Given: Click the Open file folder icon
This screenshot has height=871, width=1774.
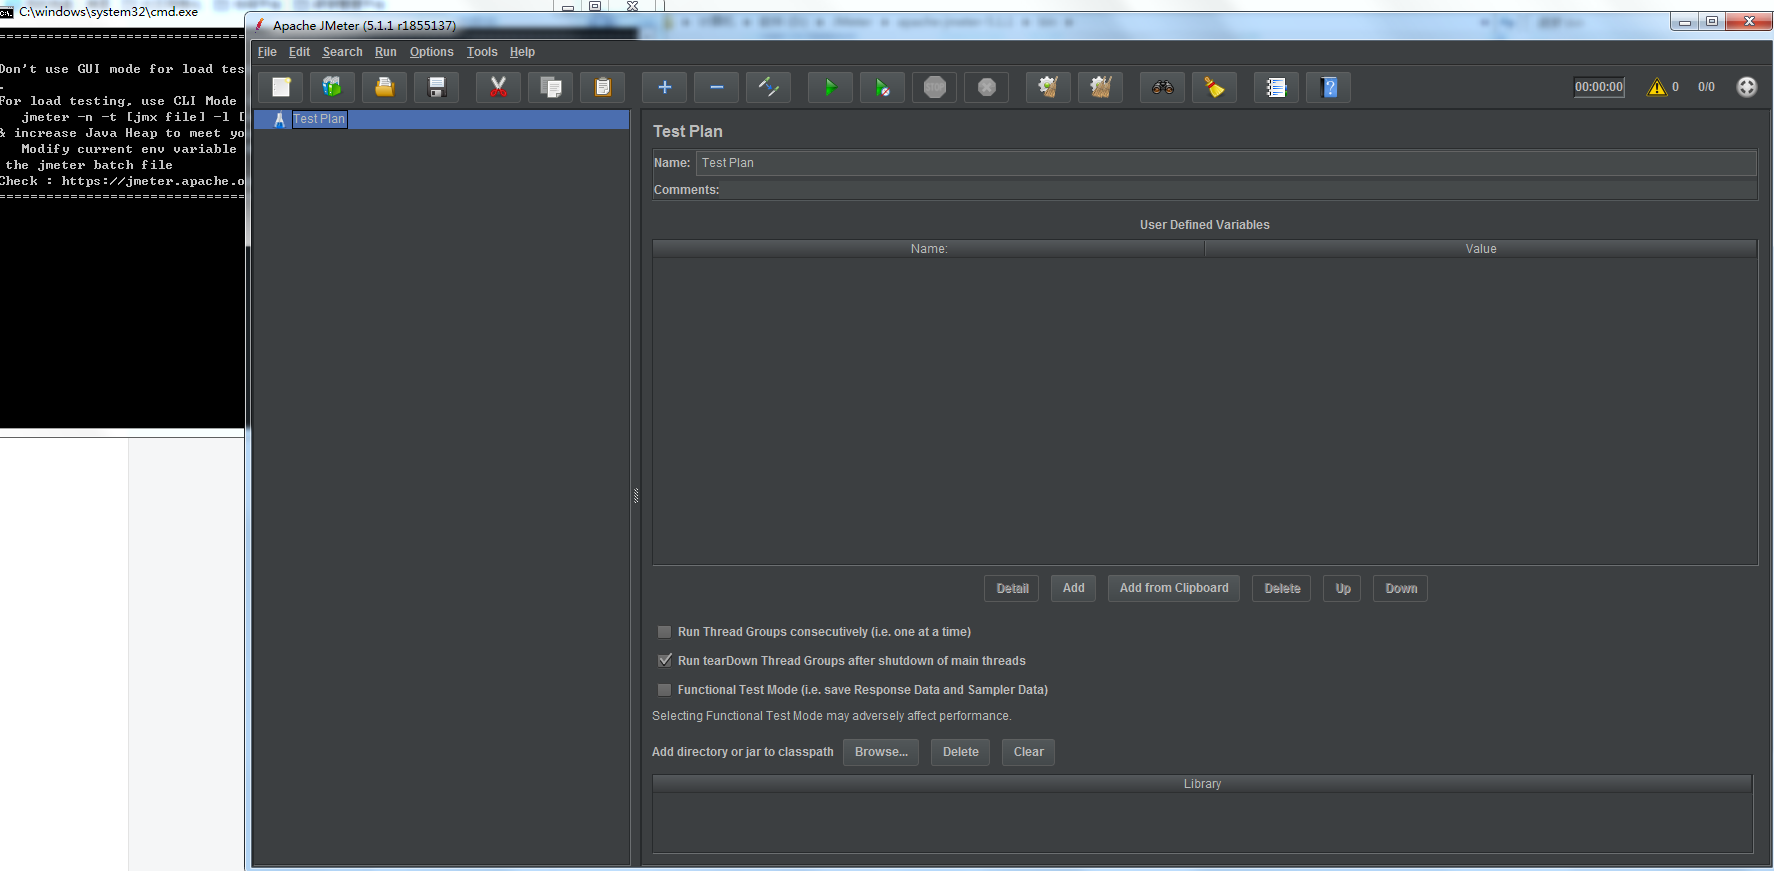Looking at the screenshot, I should point(384,88).
